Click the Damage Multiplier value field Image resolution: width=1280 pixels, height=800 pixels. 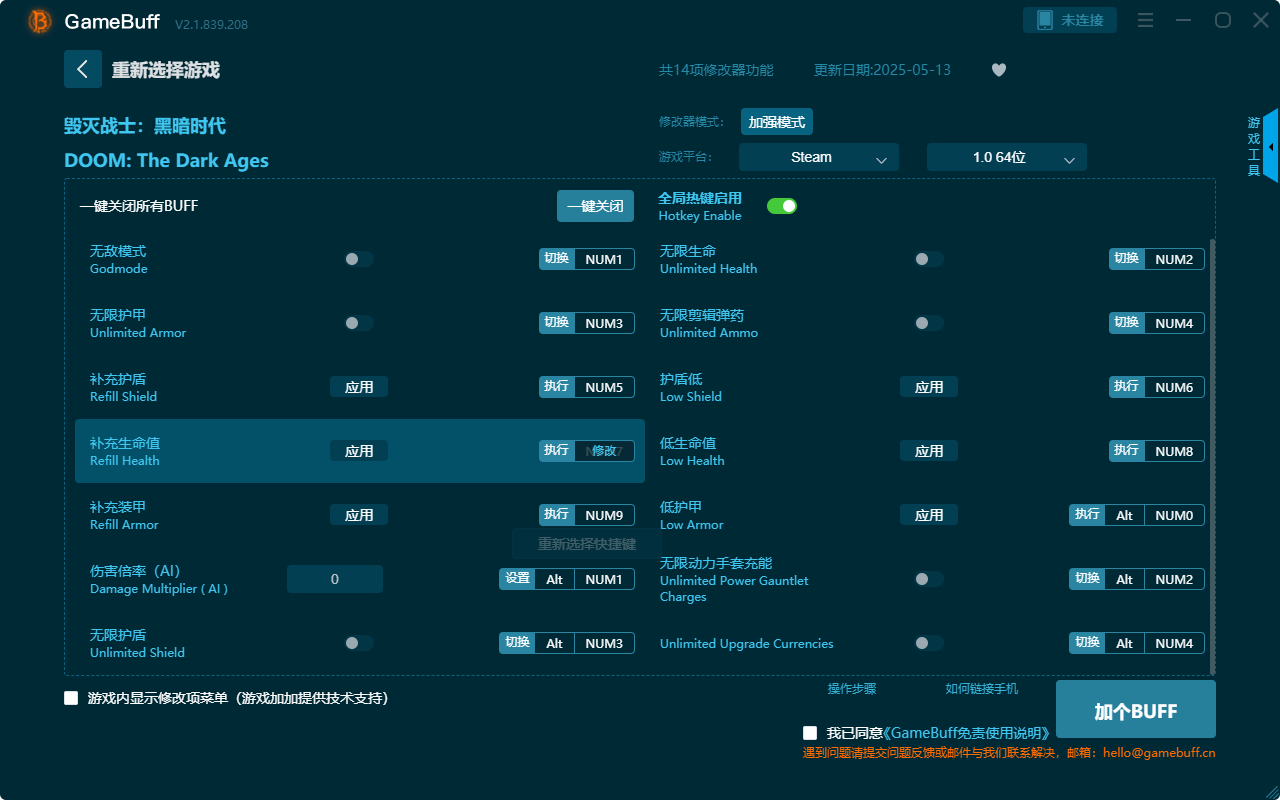(x=334, y=578)
